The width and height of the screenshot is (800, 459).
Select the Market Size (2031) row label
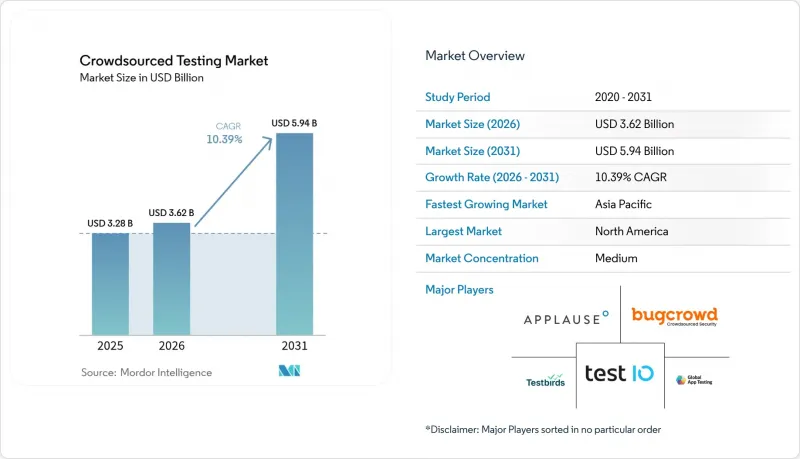coord(472,151)
